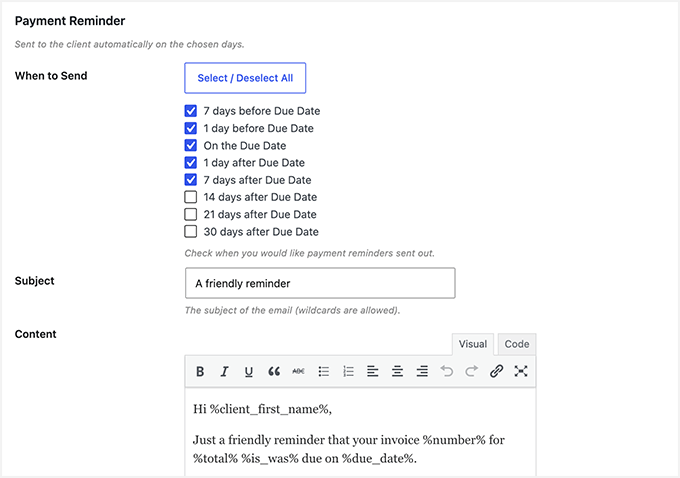Undo last edit in editor
680x478 pixels.
pos(447,371)
